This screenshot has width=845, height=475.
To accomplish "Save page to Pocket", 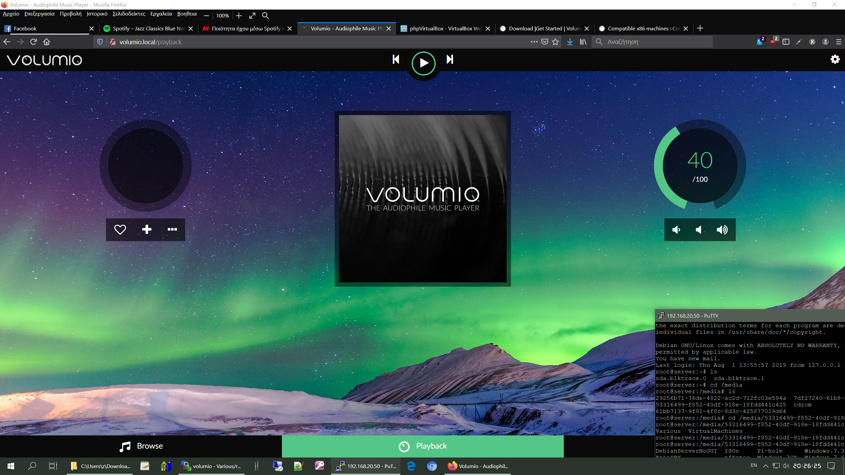I will 545,42.
